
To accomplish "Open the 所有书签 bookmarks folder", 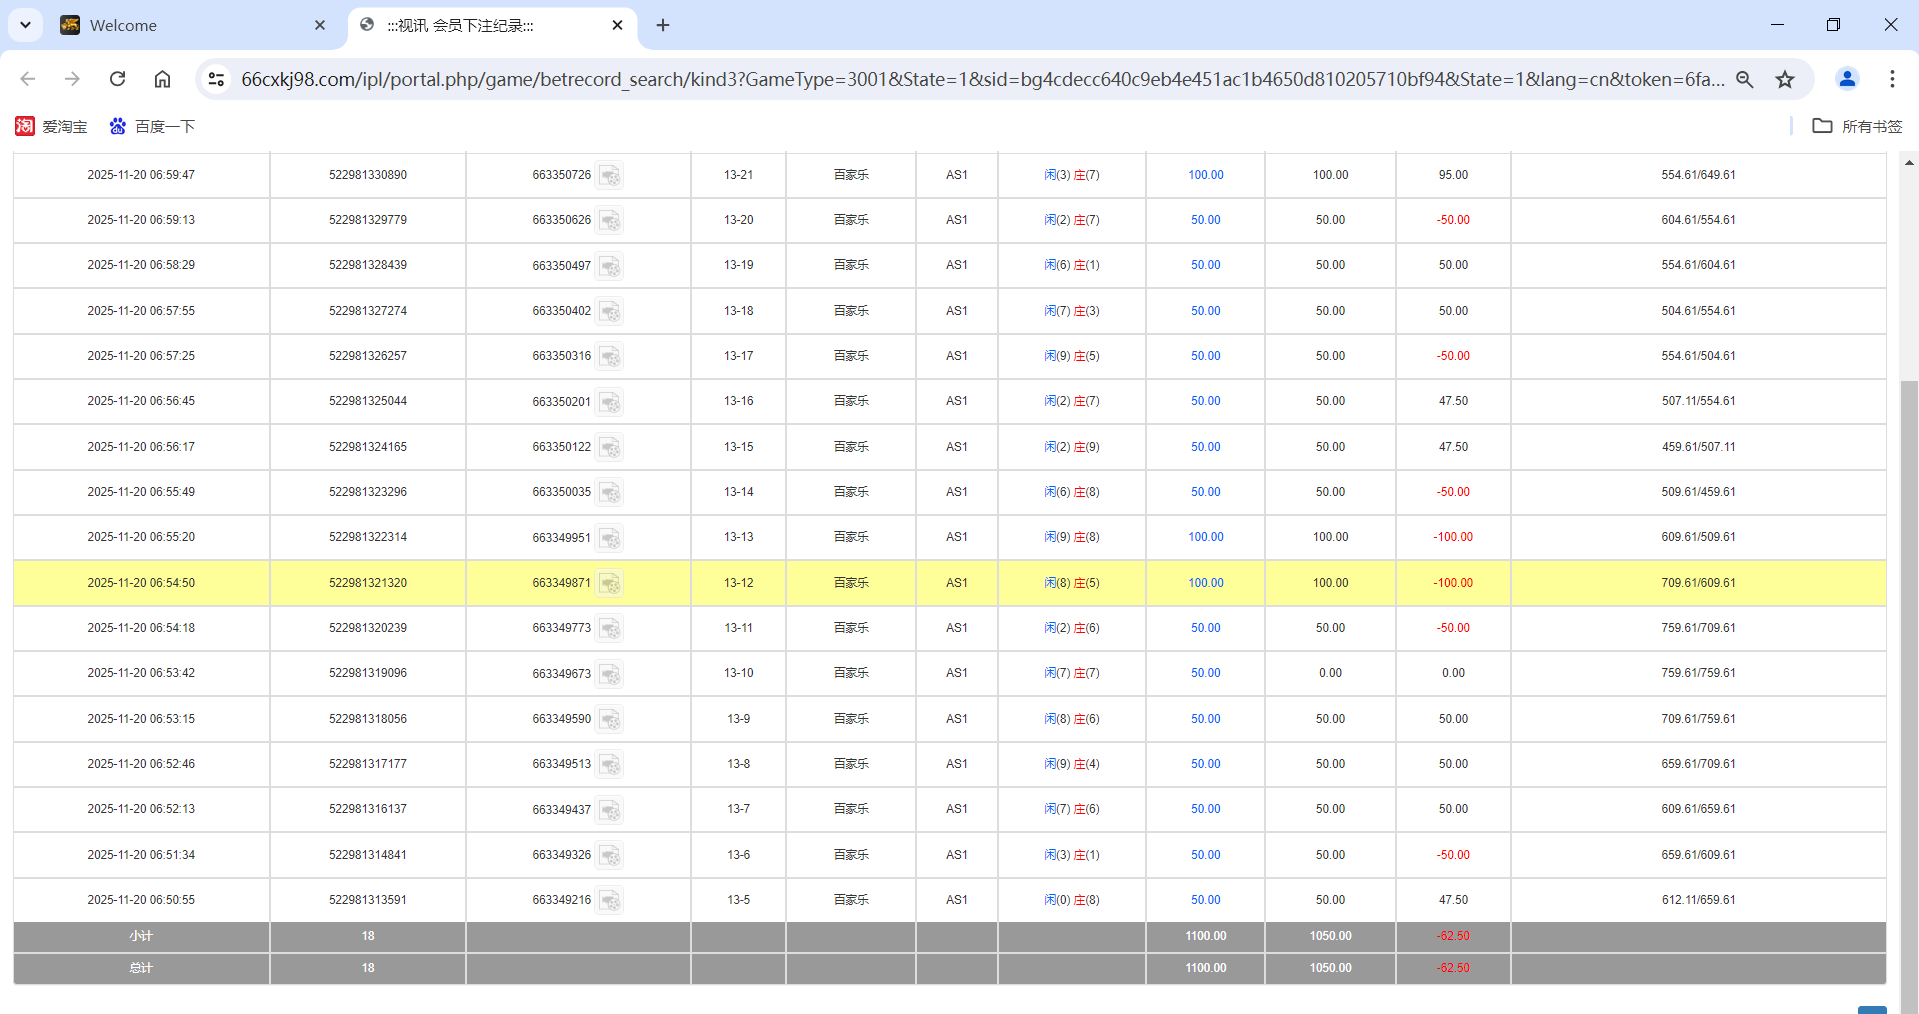I will (1857, 126).
